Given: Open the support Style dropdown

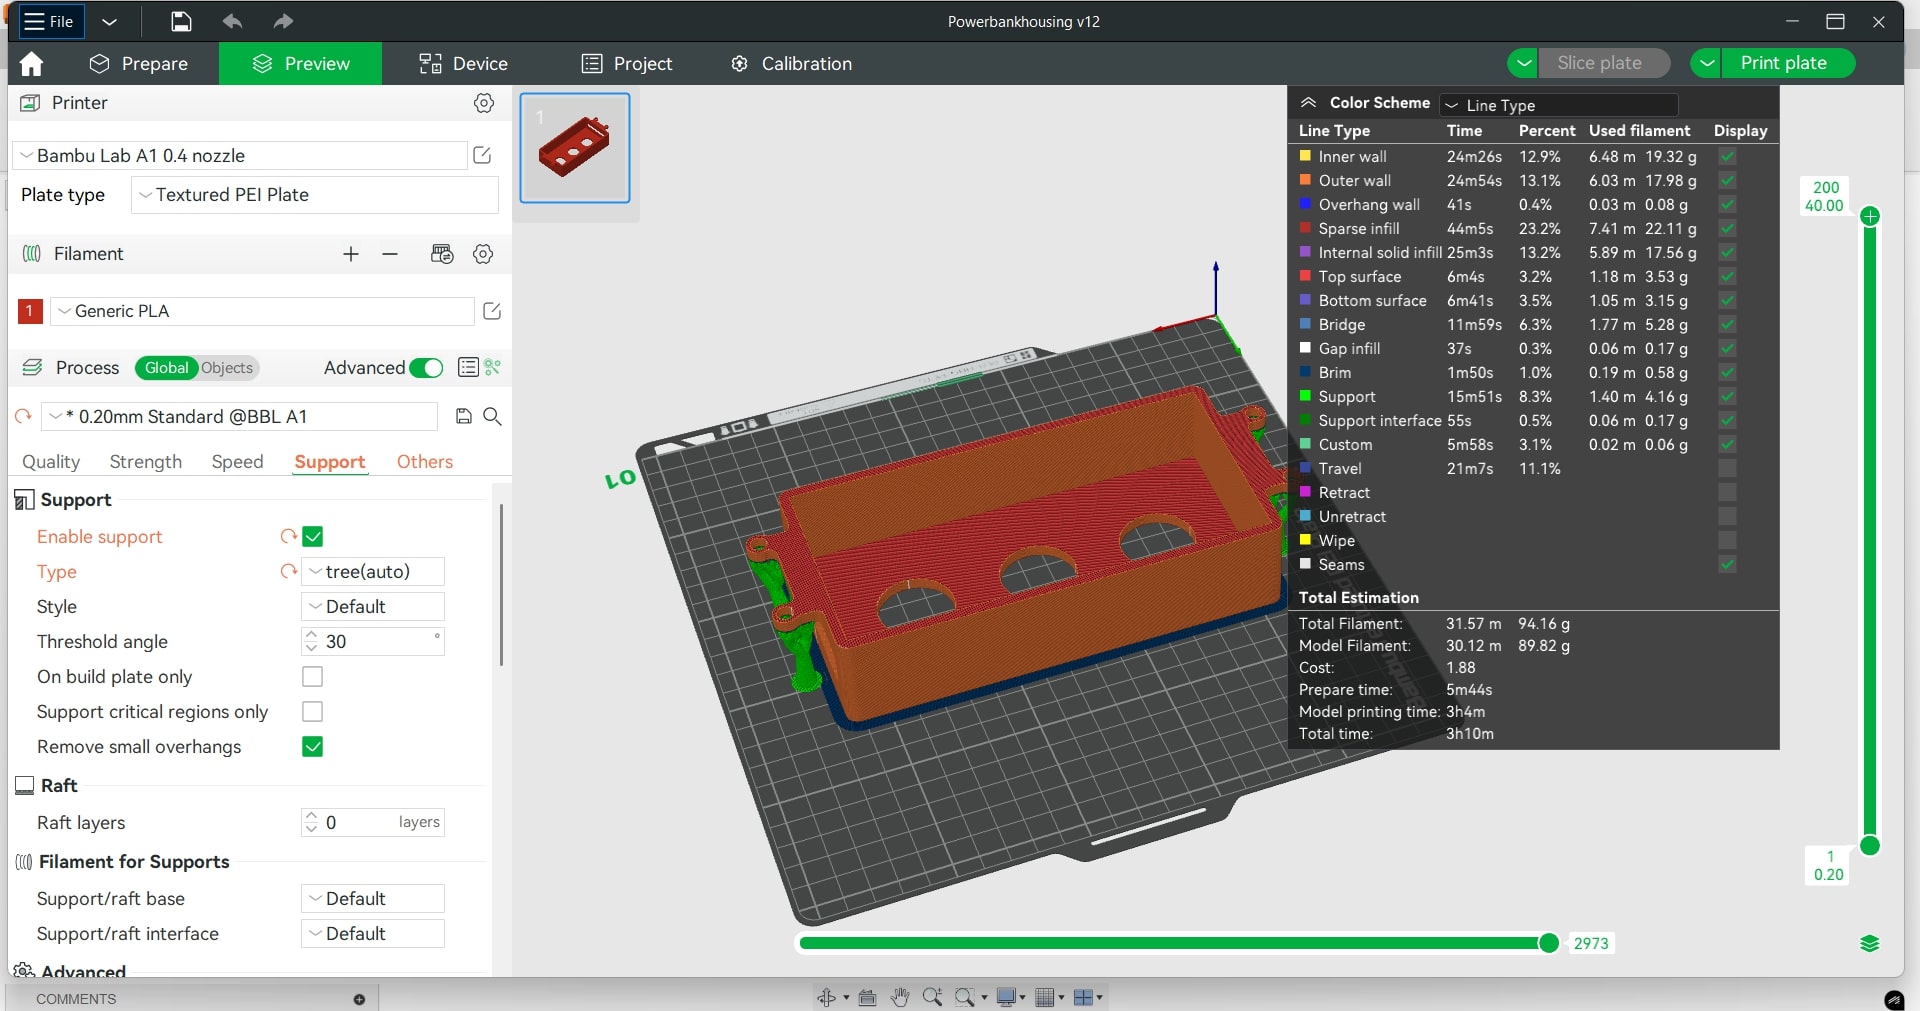Looking at the screenshot, I should [x=373, y=607].
